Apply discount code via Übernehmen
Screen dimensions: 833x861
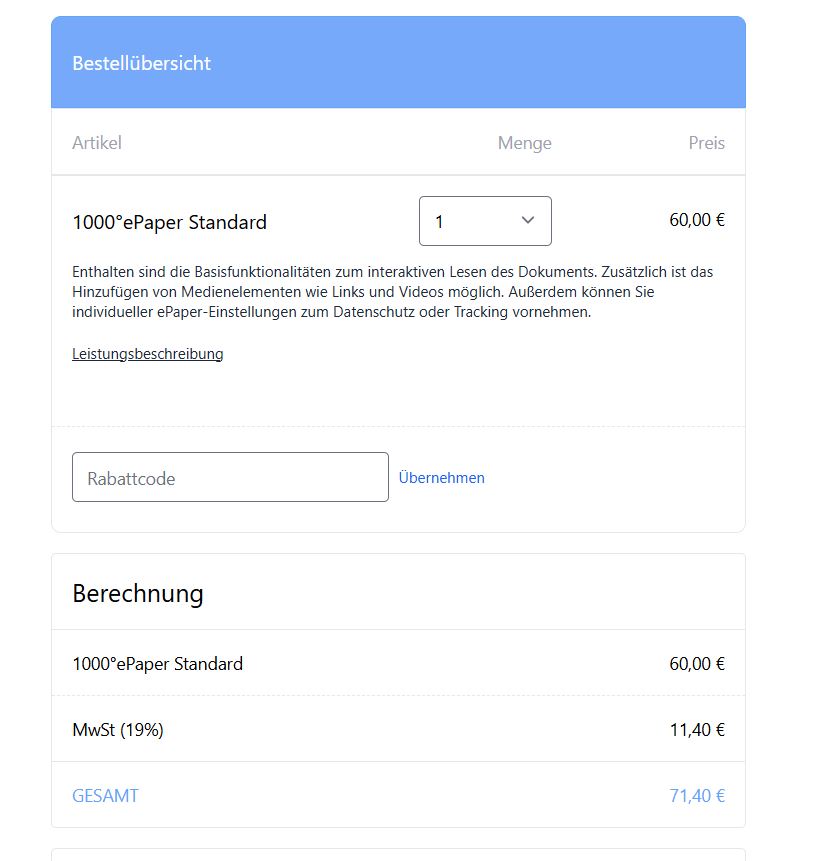441,478
